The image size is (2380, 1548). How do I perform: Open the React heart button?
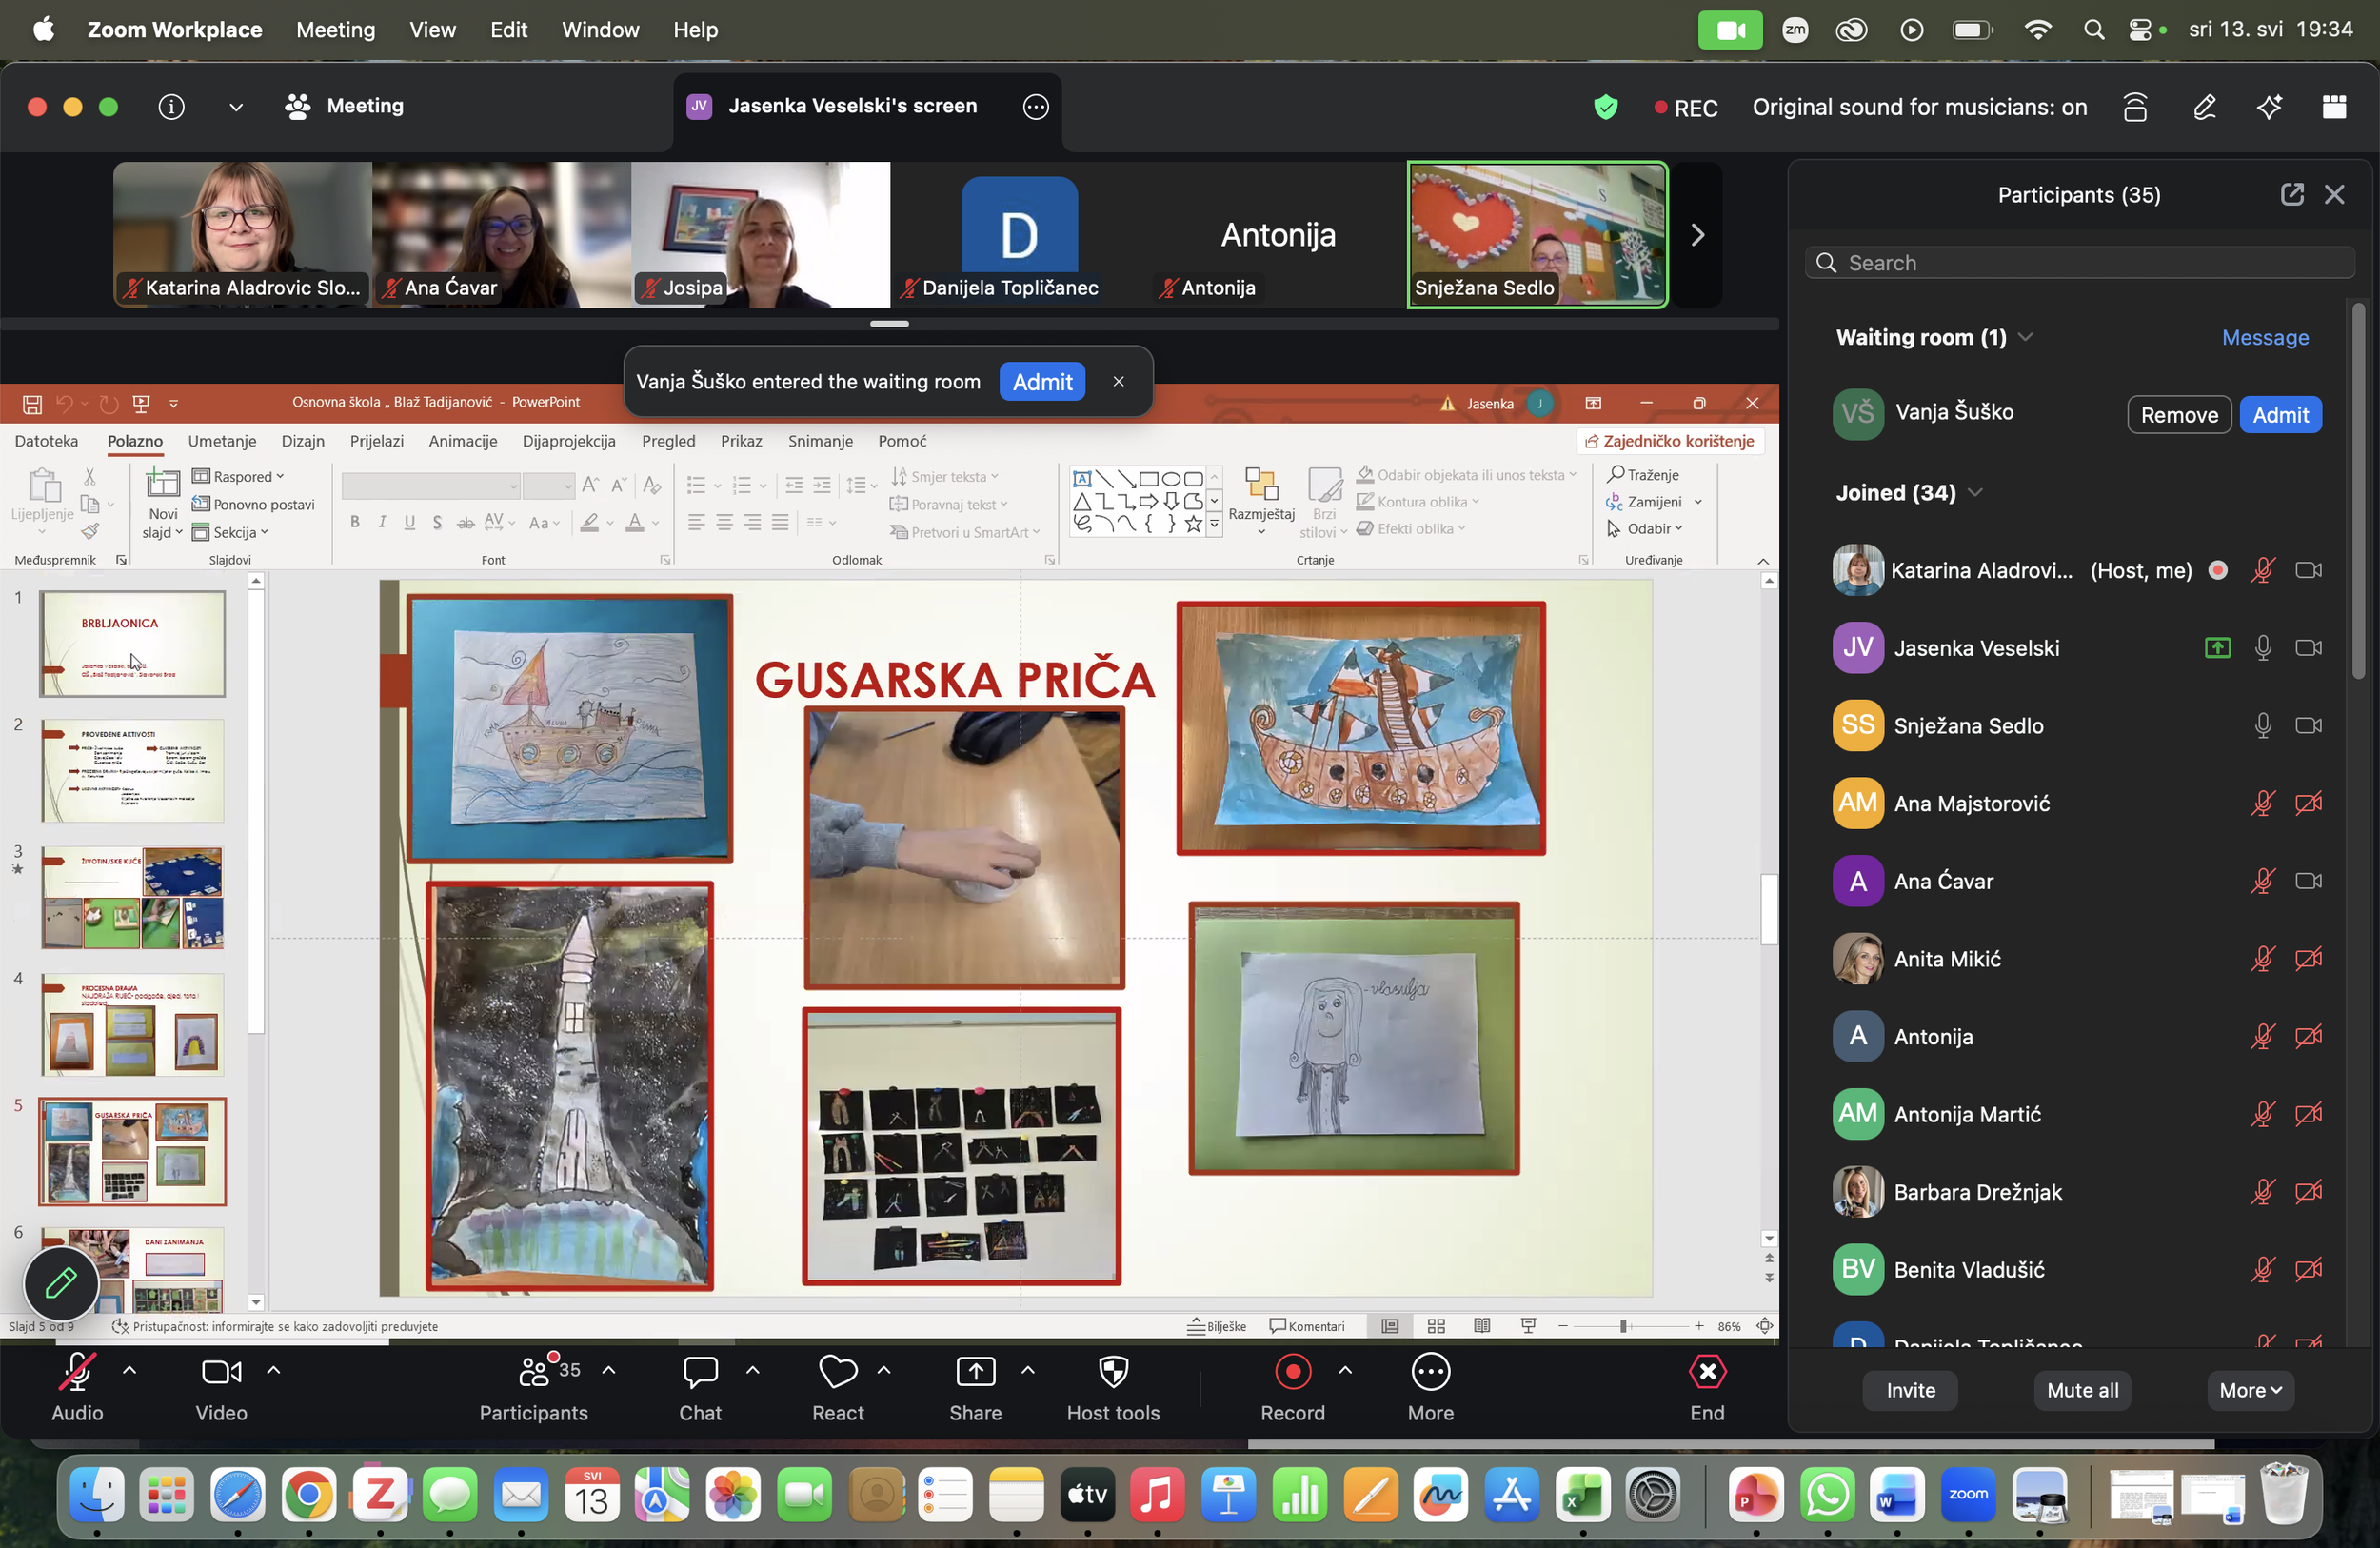pyautogui.click(x=838, y=1388)
